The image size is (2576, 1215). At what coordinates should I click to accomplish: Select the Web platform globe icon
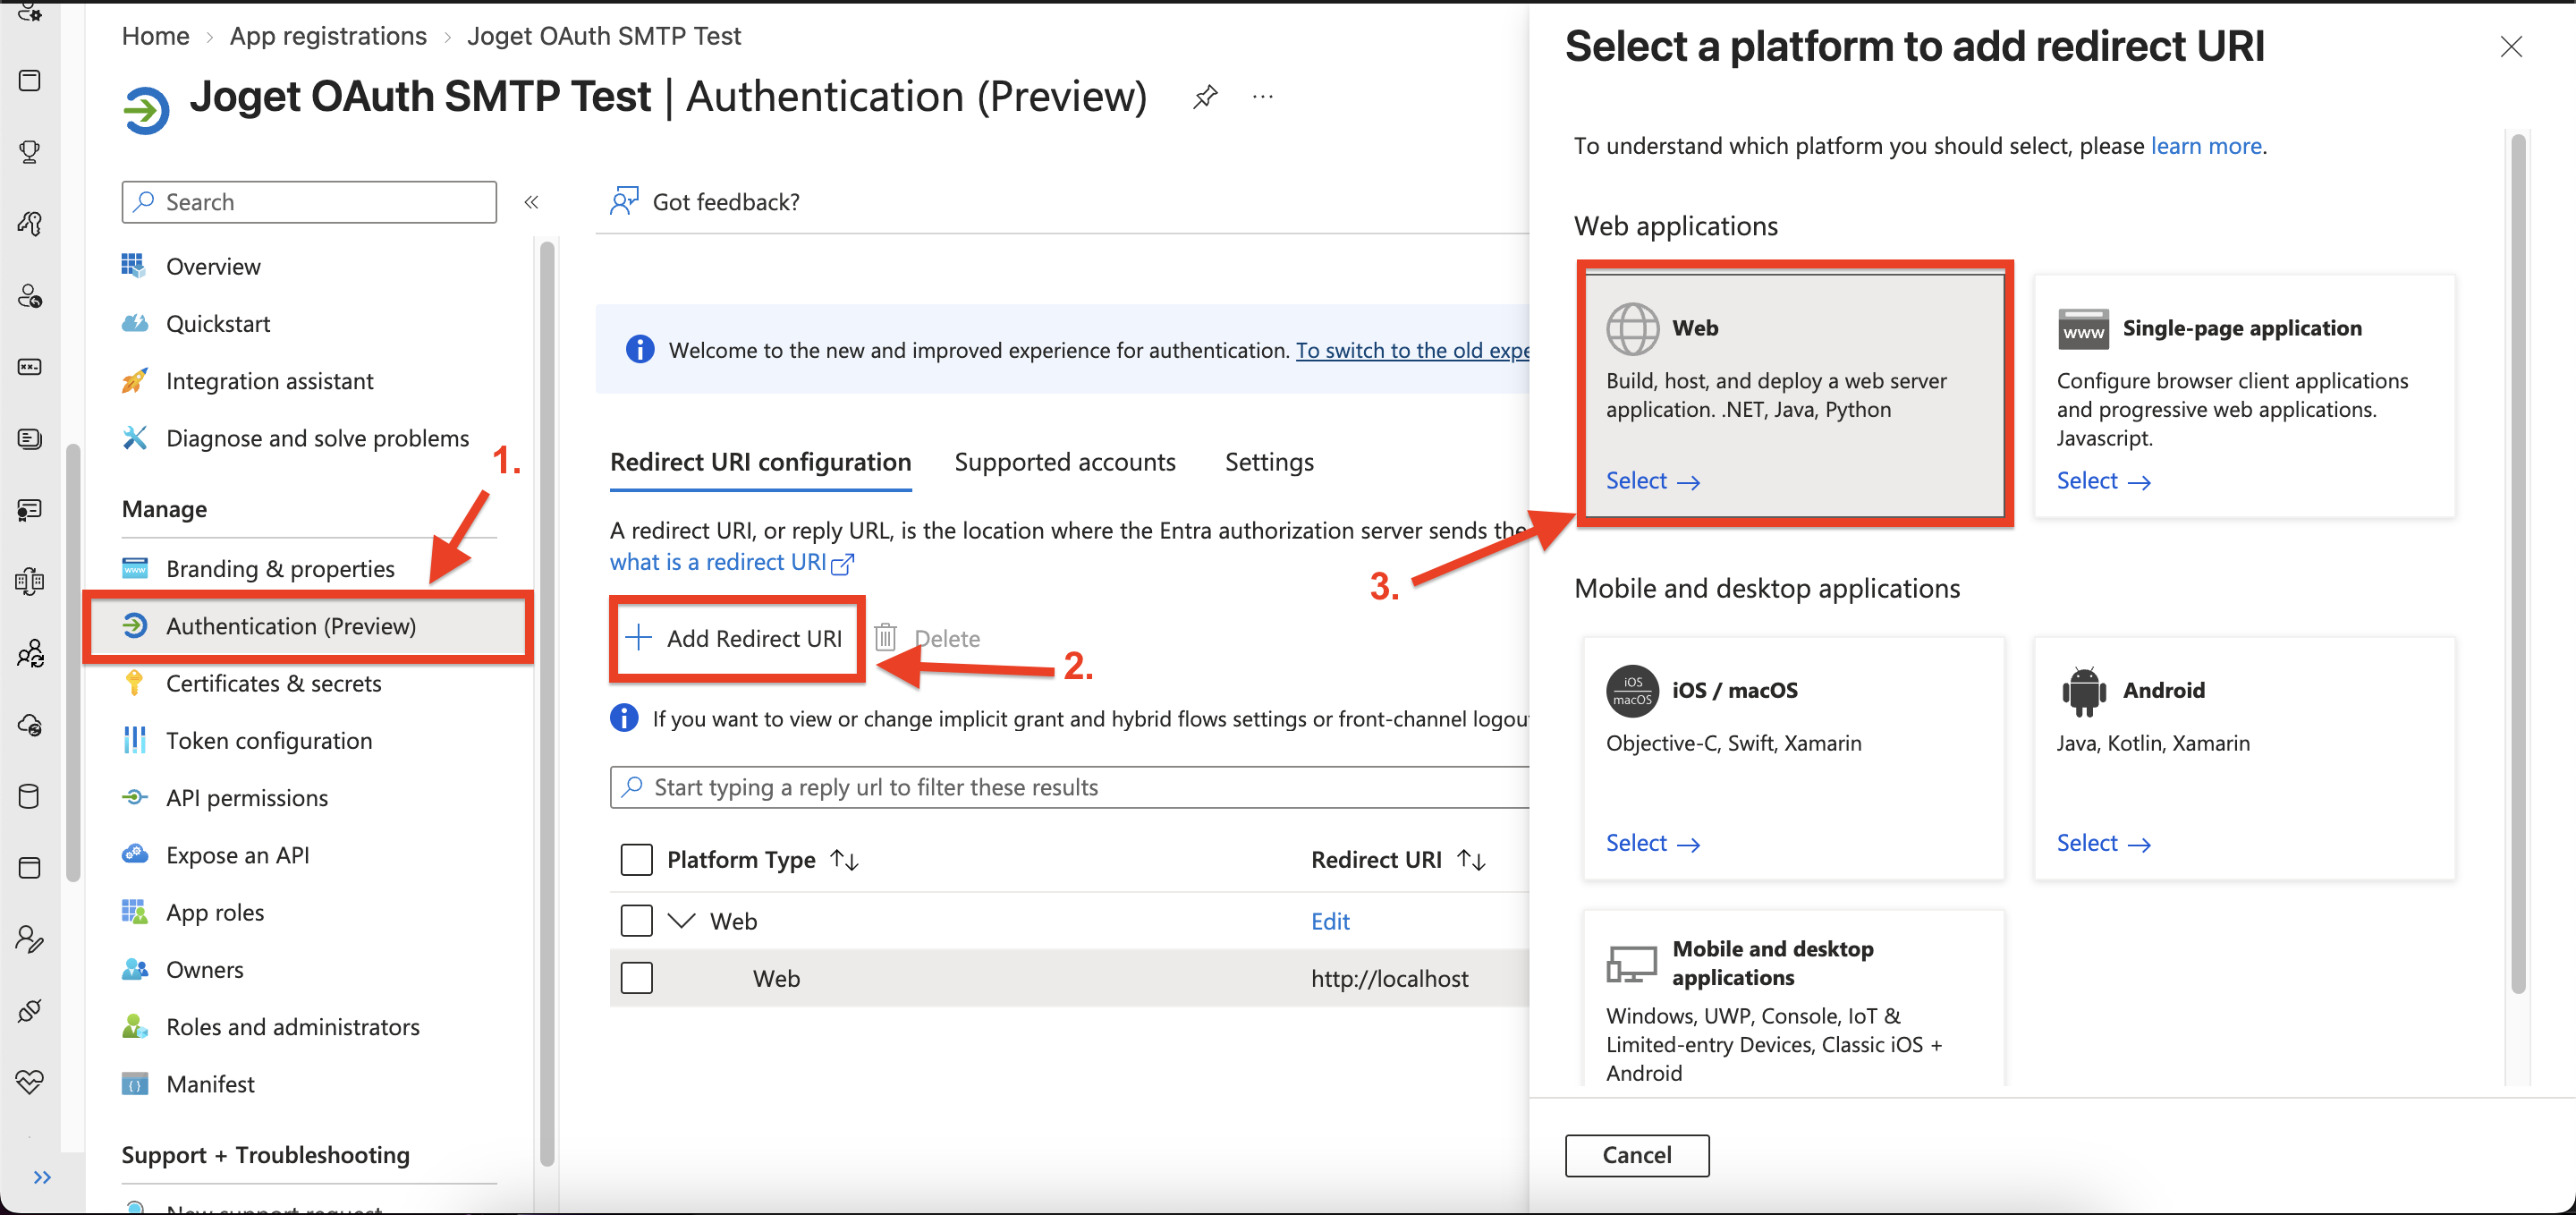point(1632,328)
